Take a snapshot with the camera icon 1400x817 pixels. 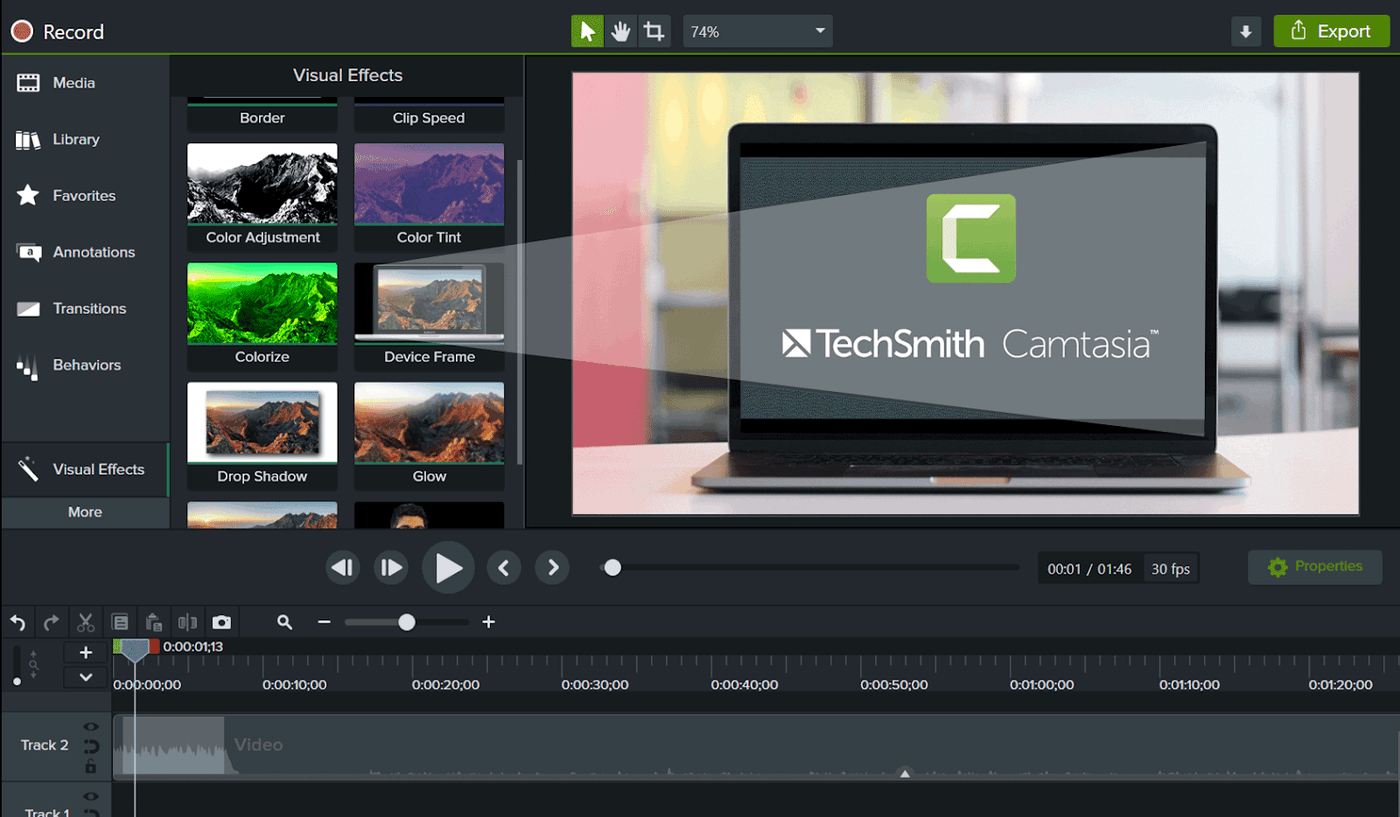coord(221,621)
